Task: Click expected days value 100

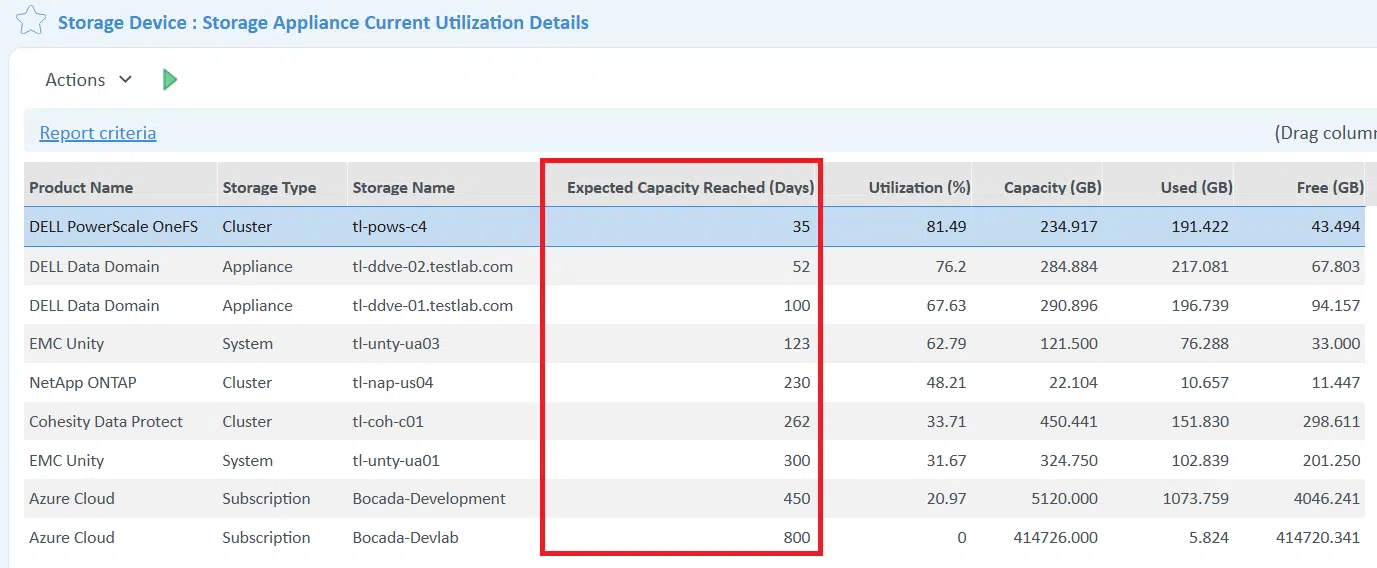Action: (x=797, y=306)
